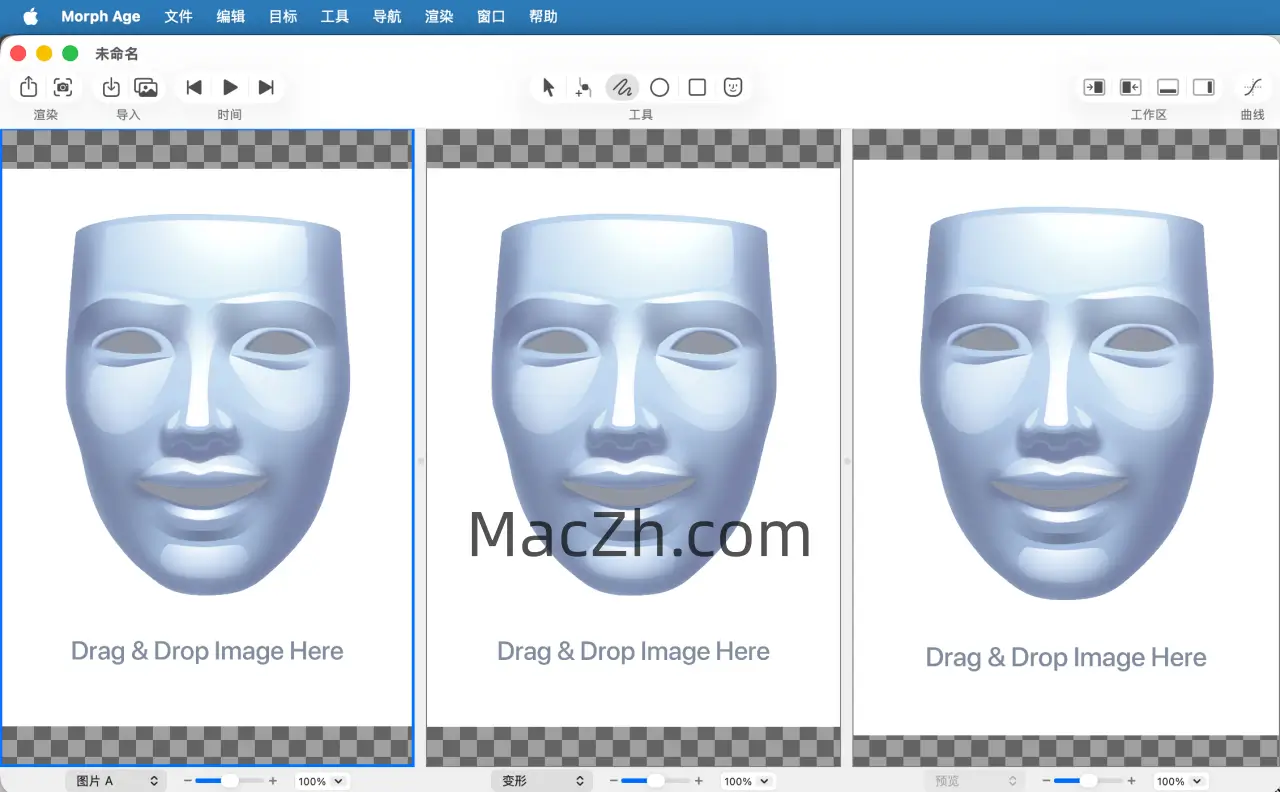The width and height of the screenshot is (1280, 792).
Task: Toggle the right sidebar panel
Action: click(1203, 88)
